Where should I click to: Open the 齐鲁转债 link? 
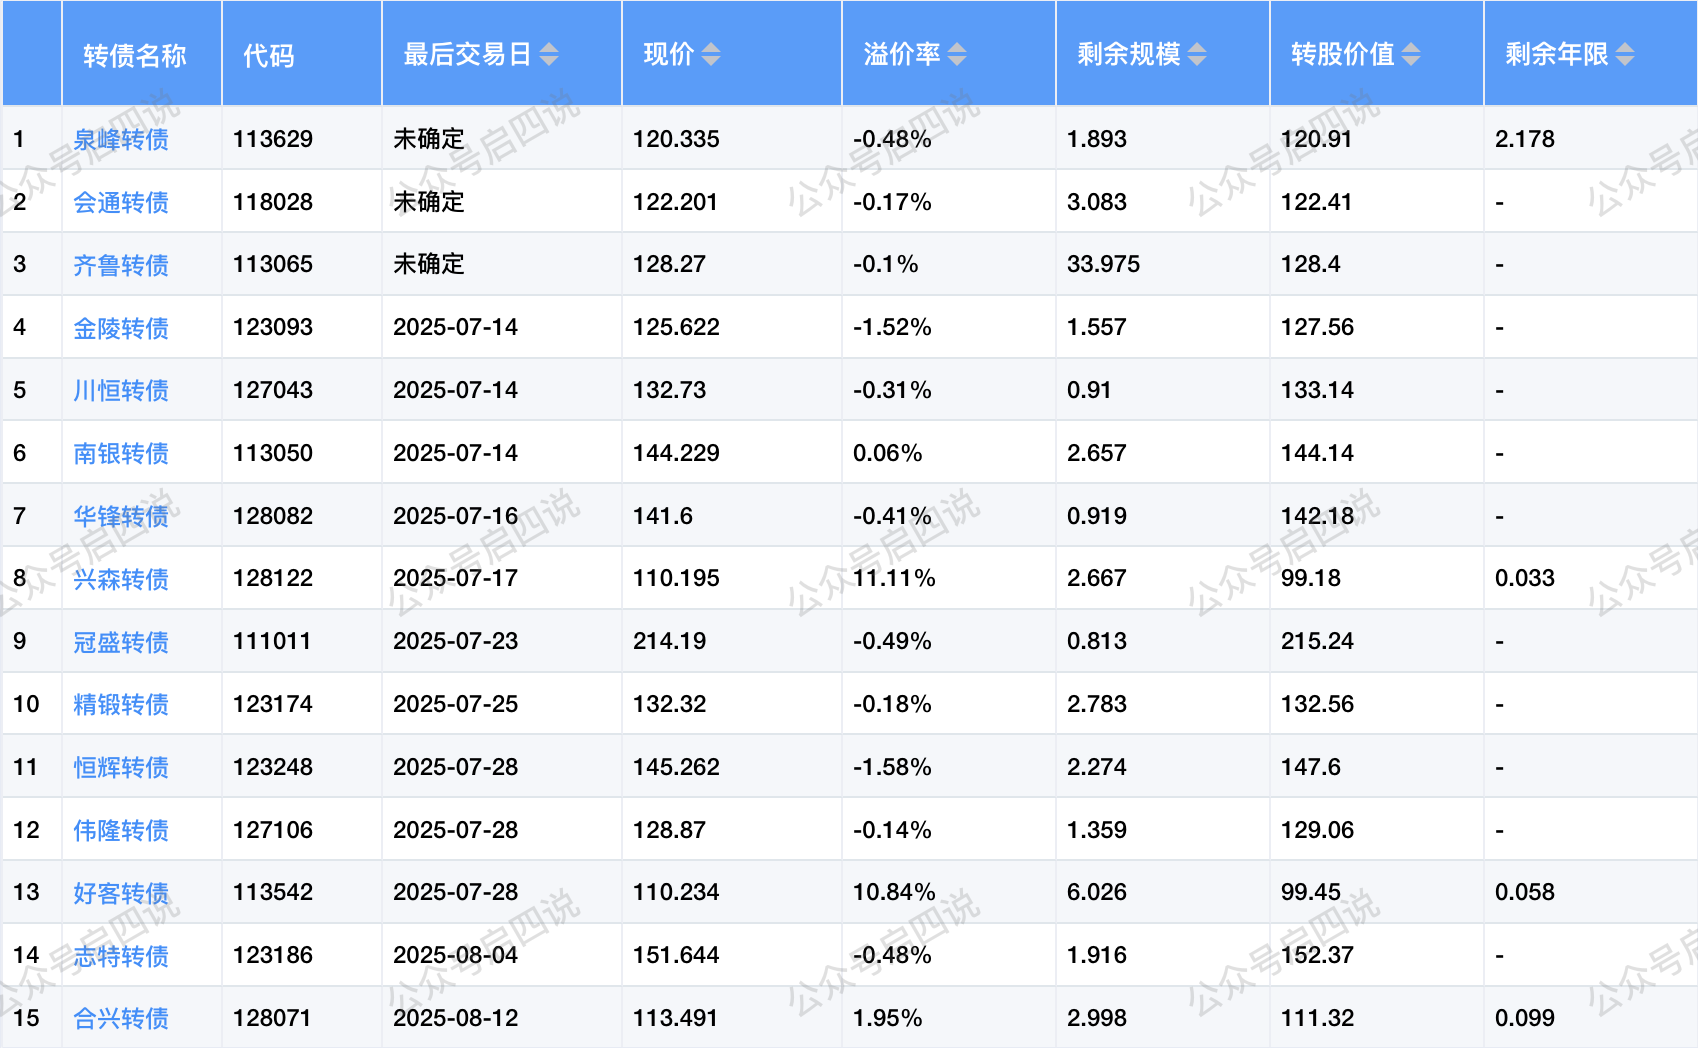click(x=121, y=265)
